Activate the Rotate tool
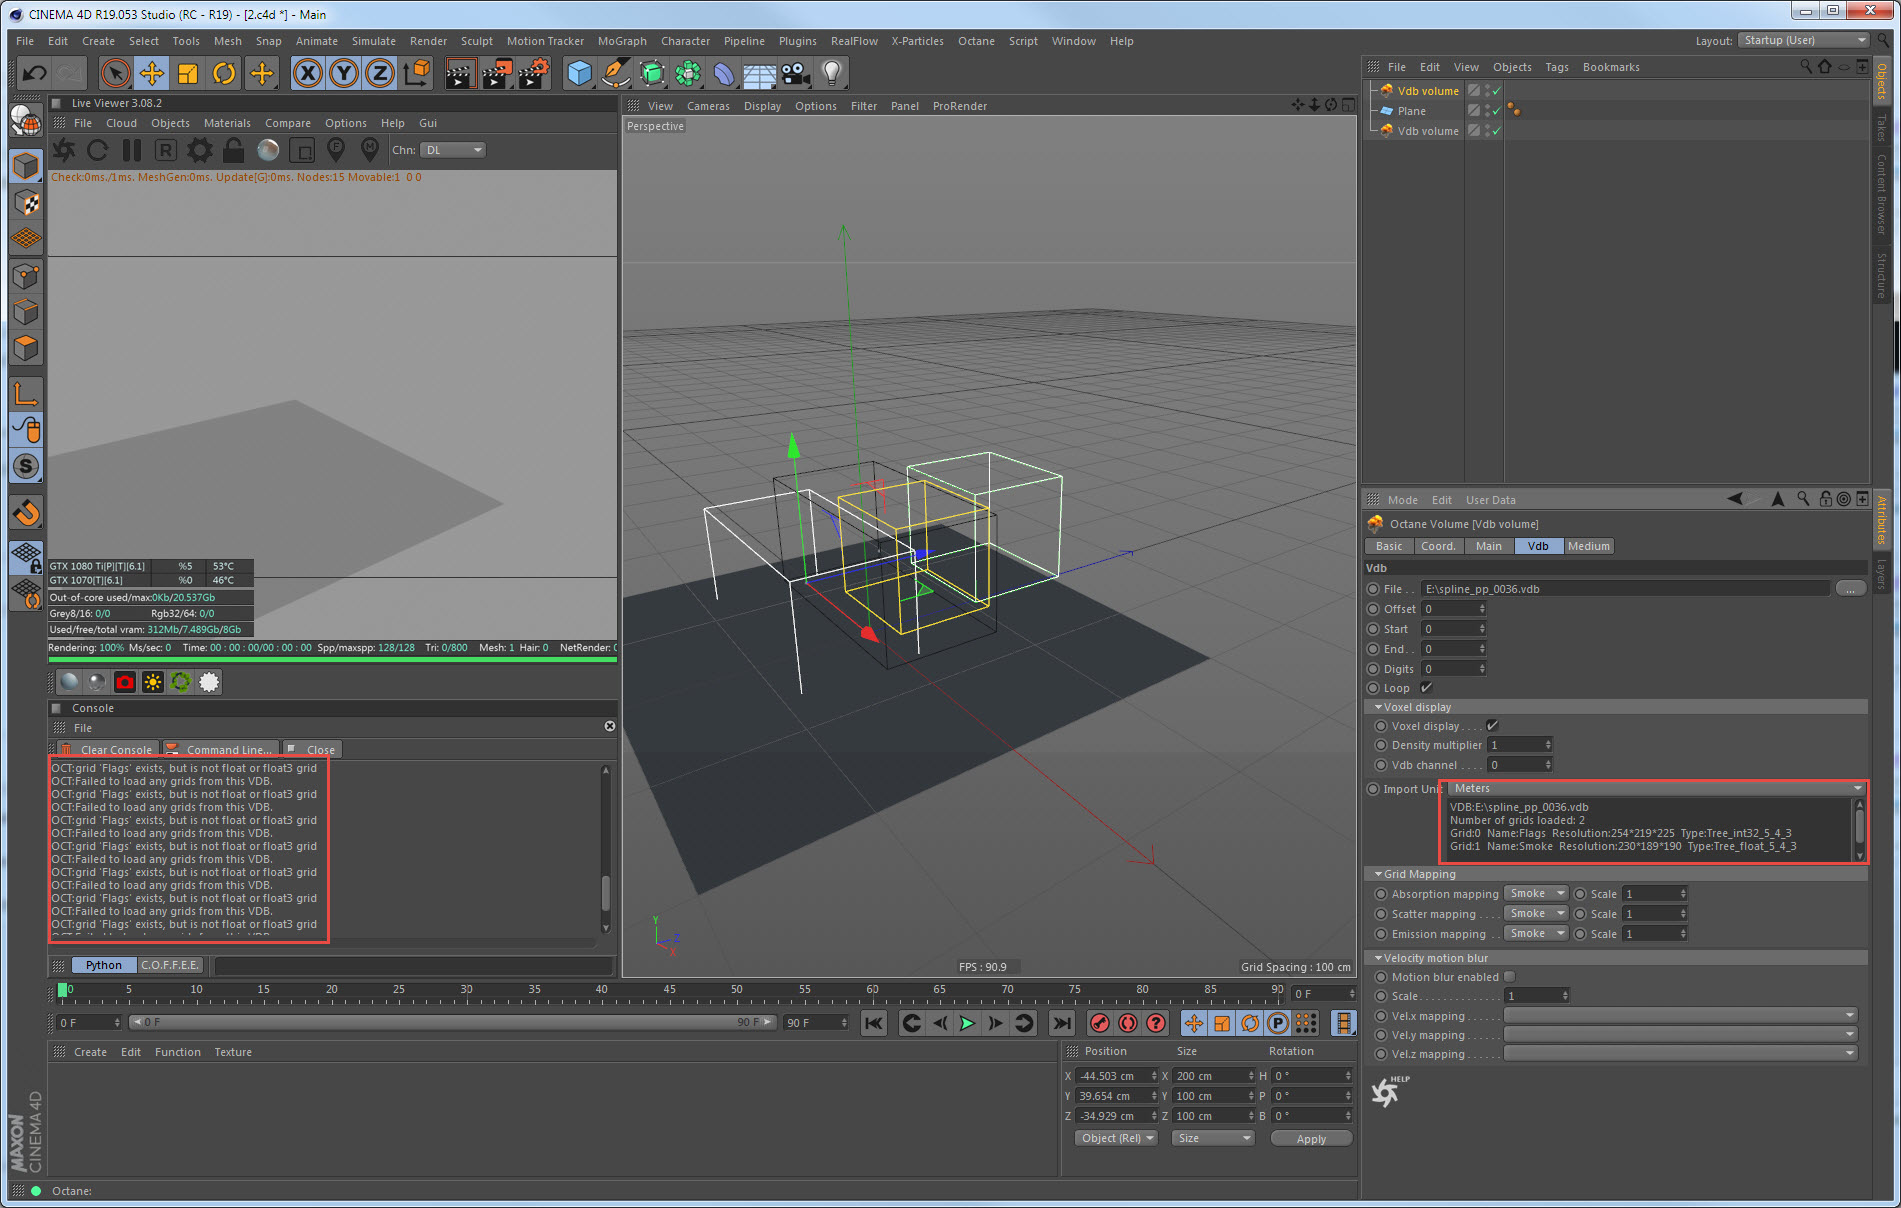Screen dimensions: 1901x1208 224,73
